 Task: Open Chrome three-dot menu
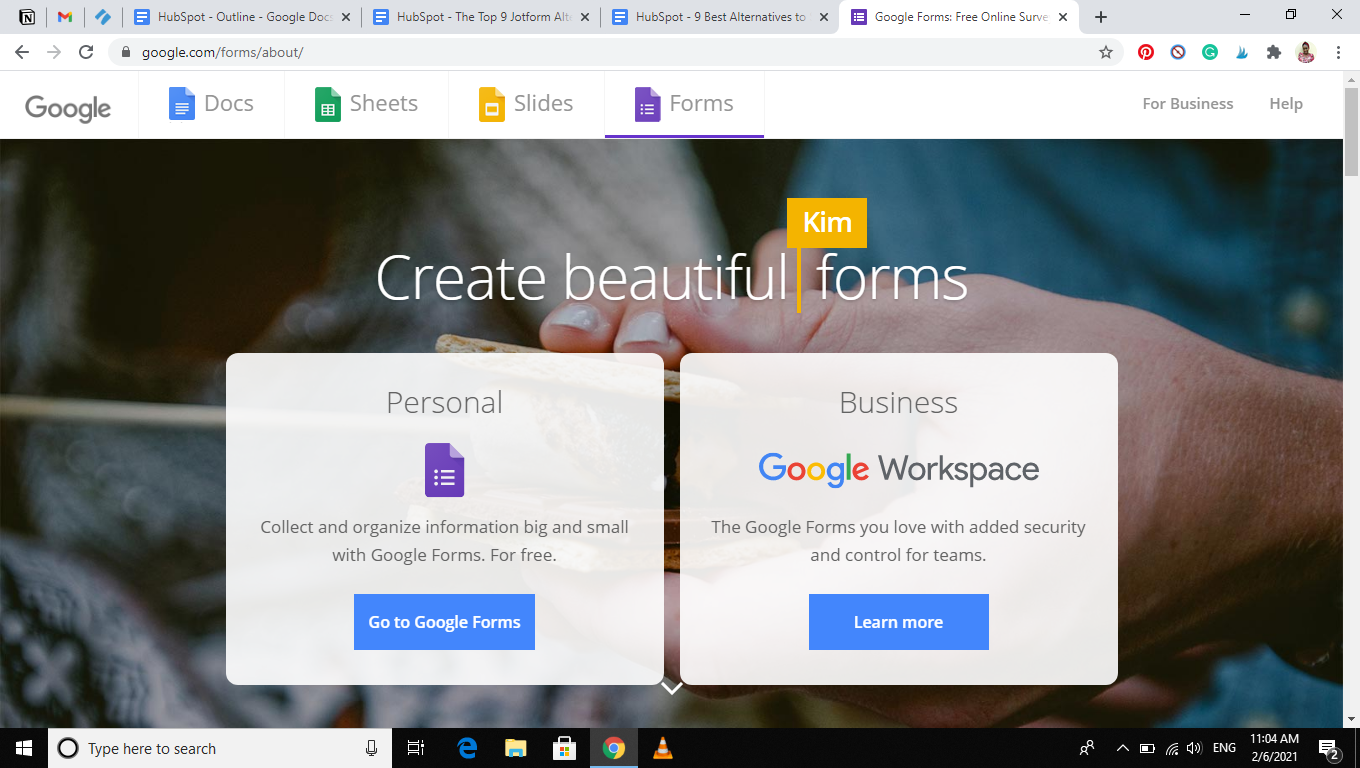(x=1338, y=52)
